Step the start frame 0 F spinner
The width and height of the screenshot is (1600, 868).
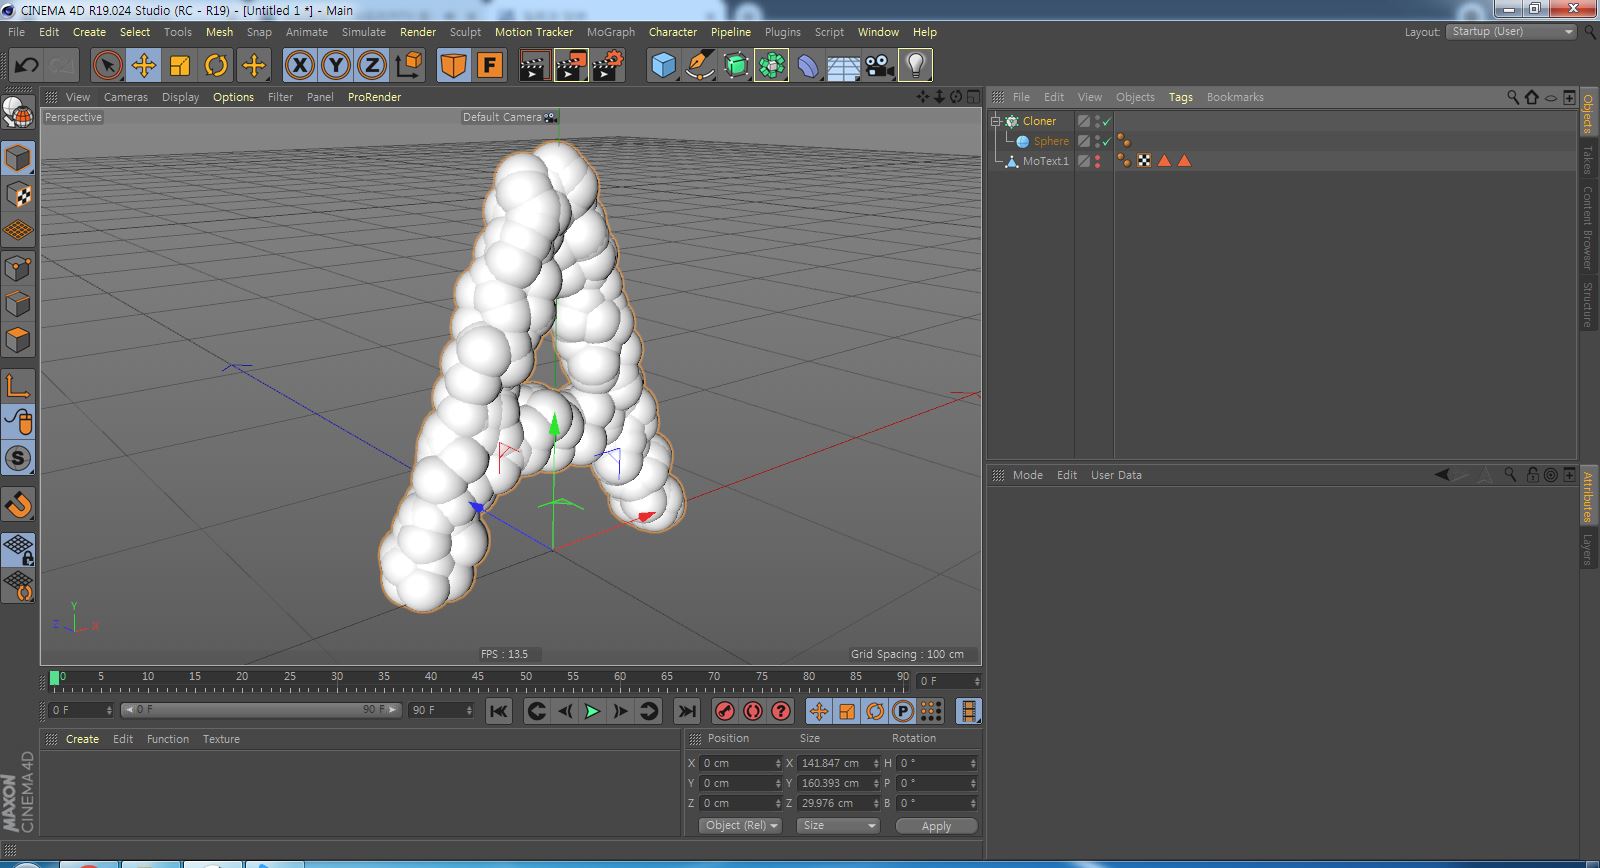click(x=108, y=710)
